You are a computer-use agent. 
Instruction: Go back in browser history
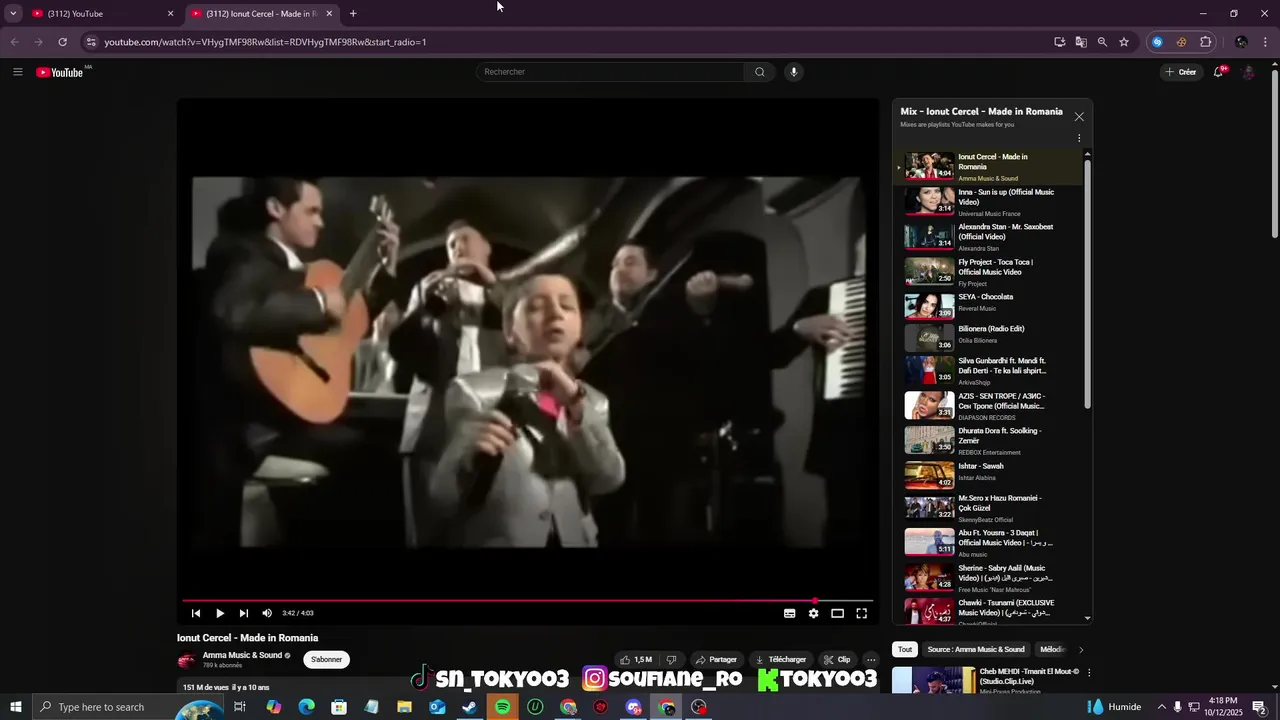pos(14,42)
